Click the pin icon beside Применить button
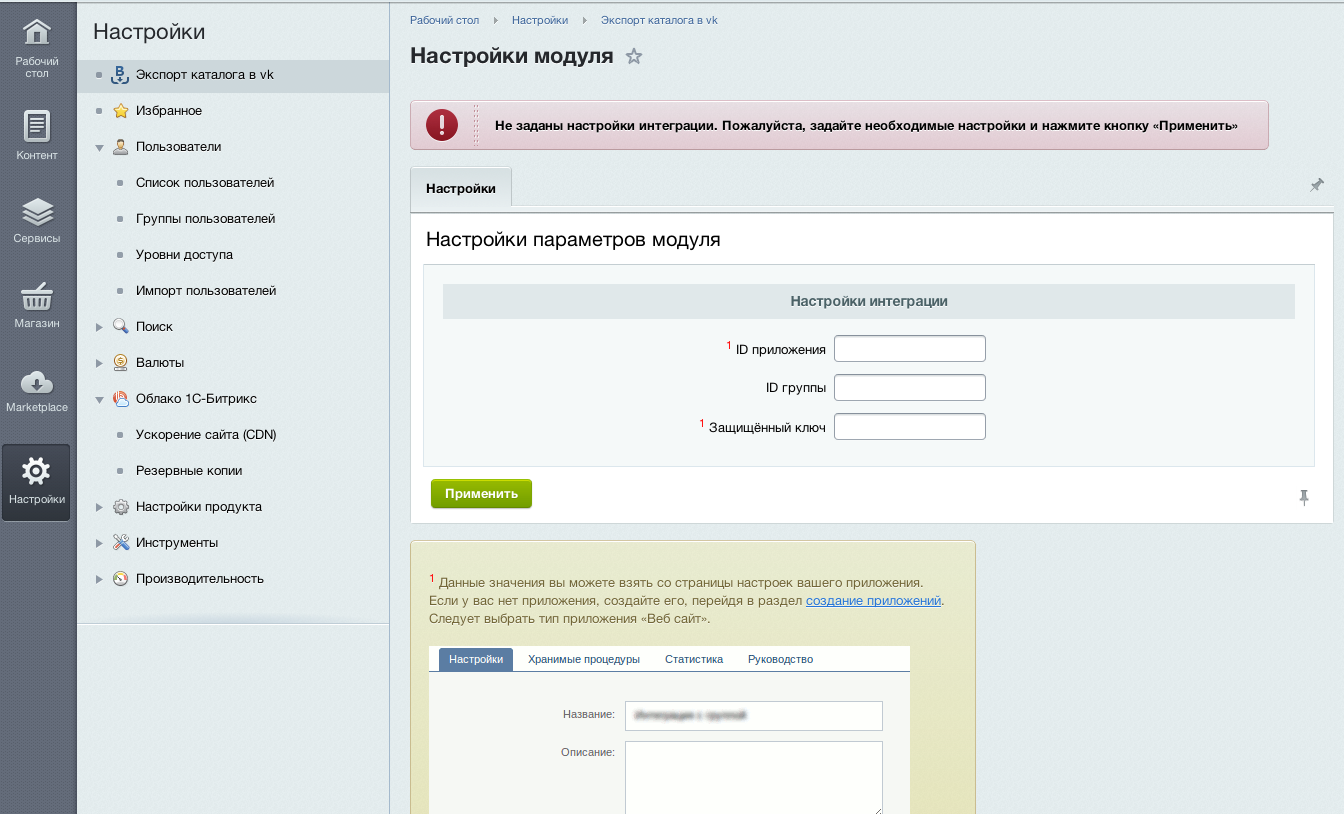 pyautogui.click(x=1303, y=497)
